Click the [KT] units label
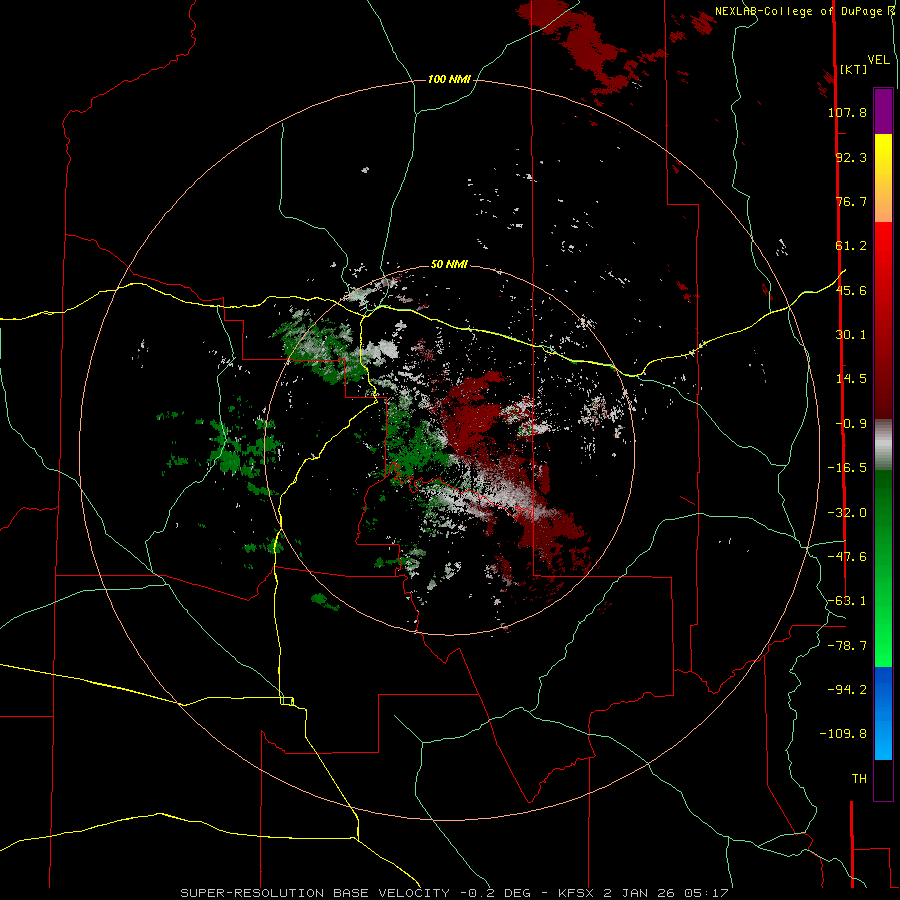This screenshot has height=900, width=900. (853, 69)
